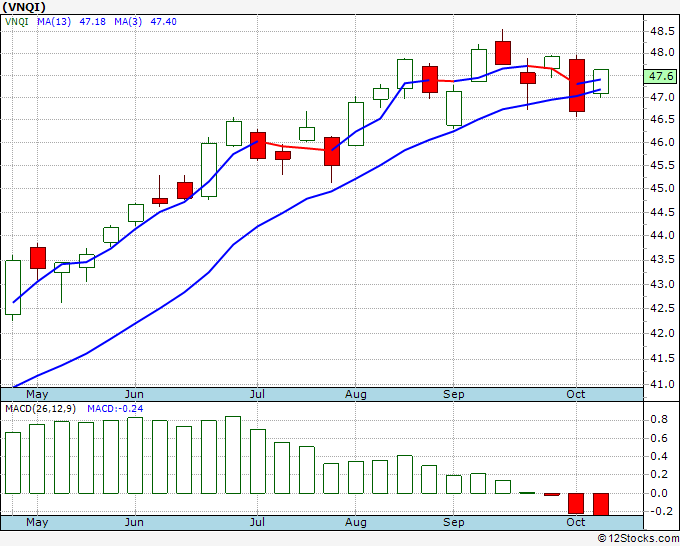Click the first green MACD histogram bar

pos(13,463)
